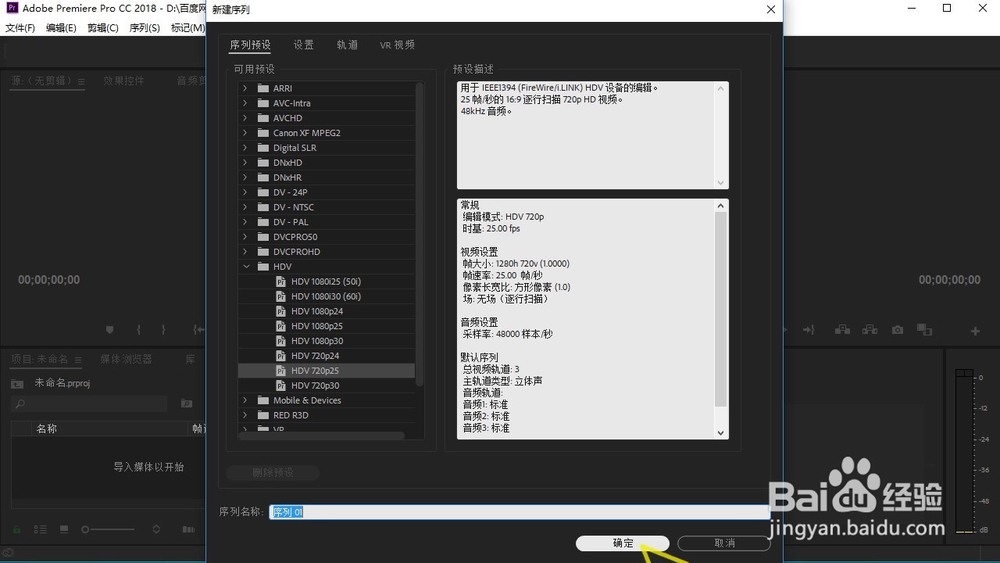Screen dimensions: 1000x563
Task: Open the 编辑(E) menu
Action: (61, 28)
